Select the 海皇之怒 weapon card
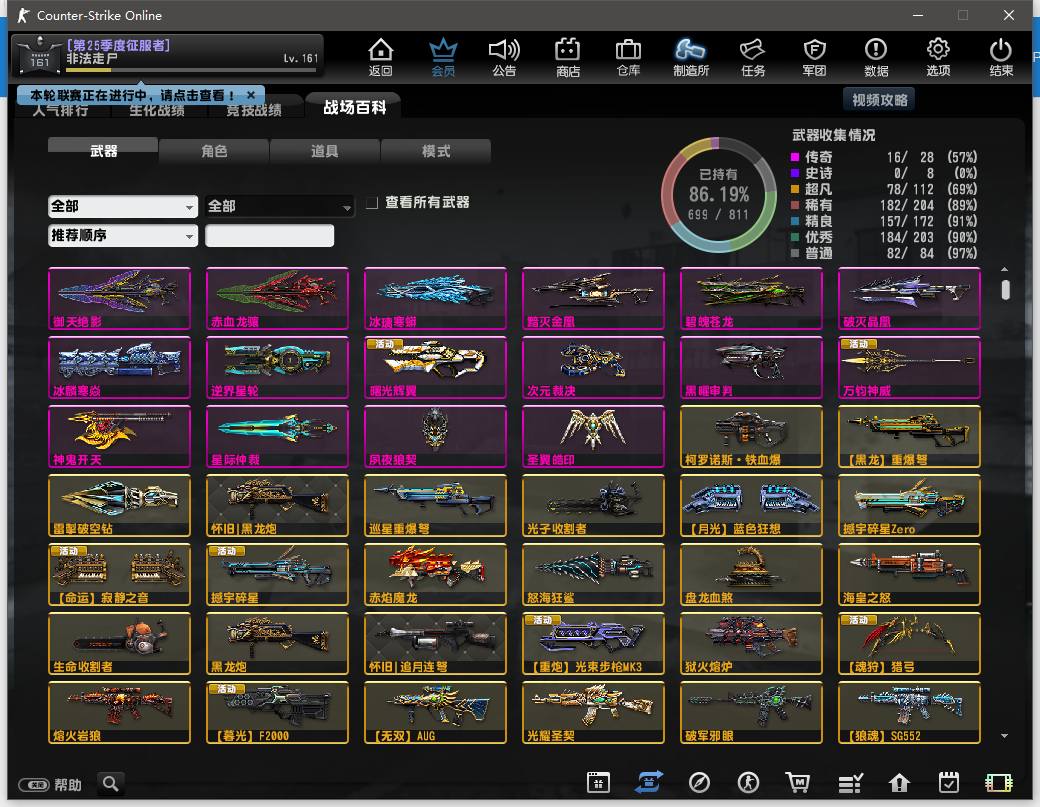Viewport: 1040px width, 807px height. click(909, 574)
